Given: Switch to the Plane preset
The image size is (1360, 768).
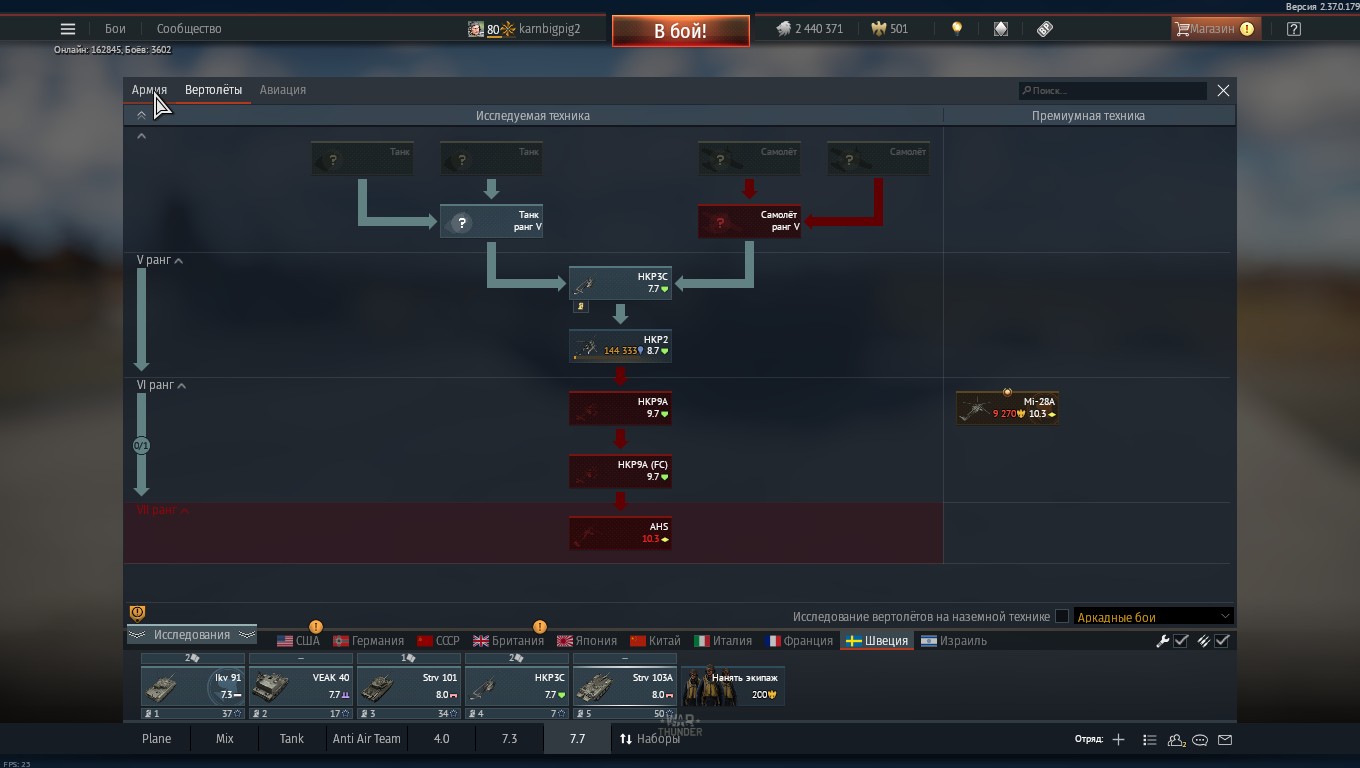Looking at the screenshot, I should pyautogui.click(x=156, y=739).
